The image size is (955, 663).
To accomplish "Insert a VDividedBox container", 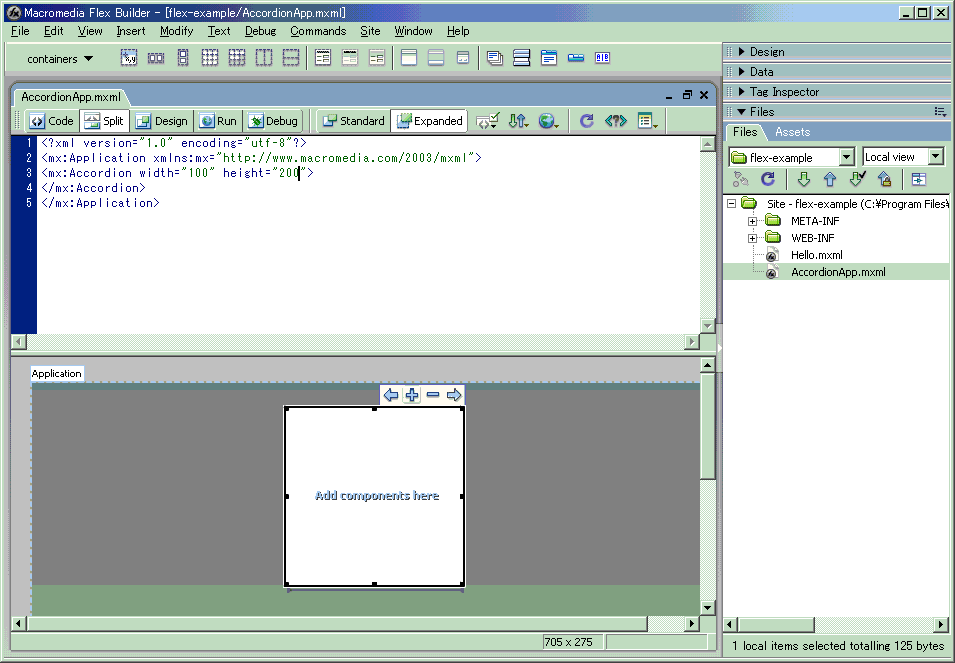I will pyautogui.click(x=291, y=58).
